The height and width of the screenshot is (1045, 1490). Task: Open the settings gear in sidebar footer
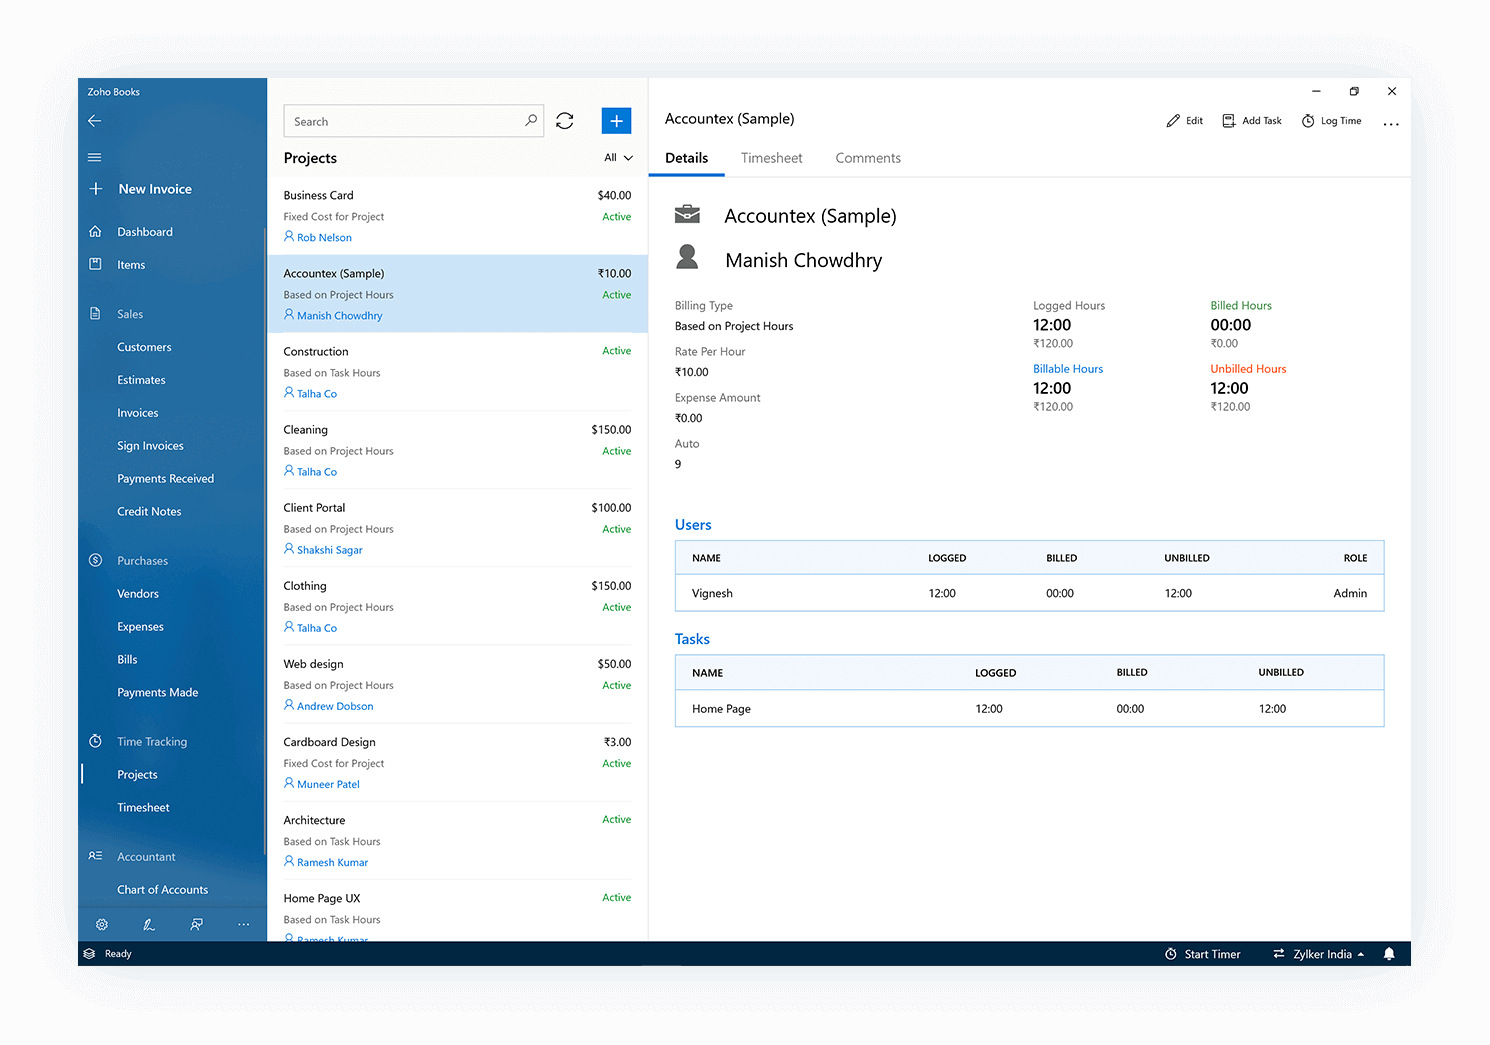102,925
